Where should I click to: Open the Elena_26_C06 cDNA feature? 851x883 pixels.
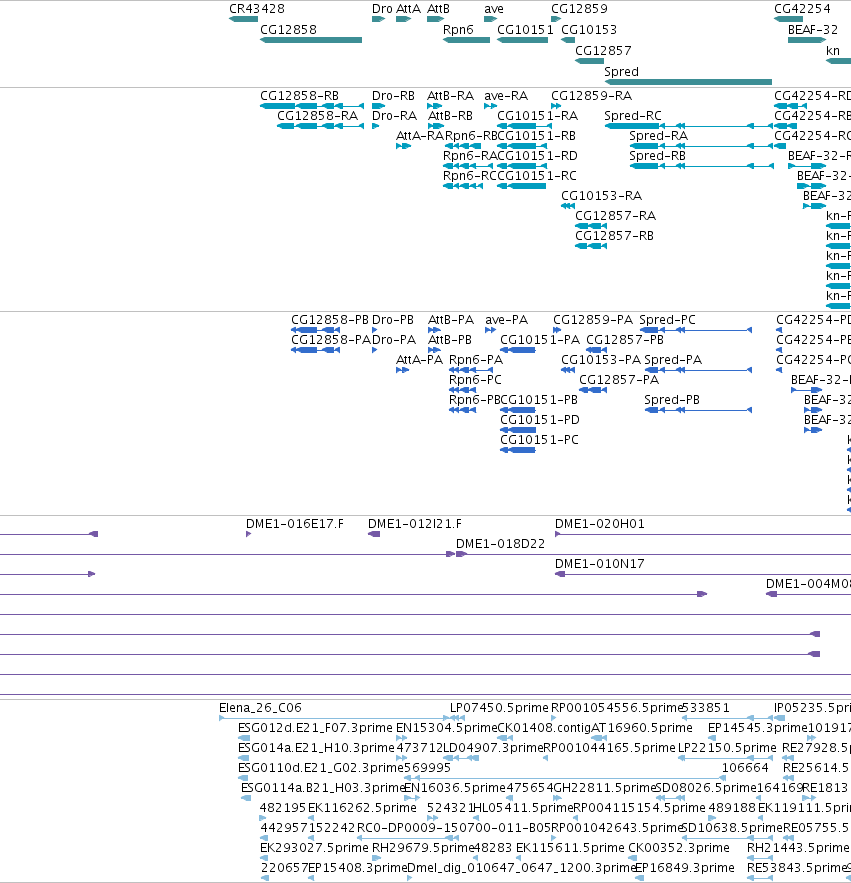tap(335, 717)
